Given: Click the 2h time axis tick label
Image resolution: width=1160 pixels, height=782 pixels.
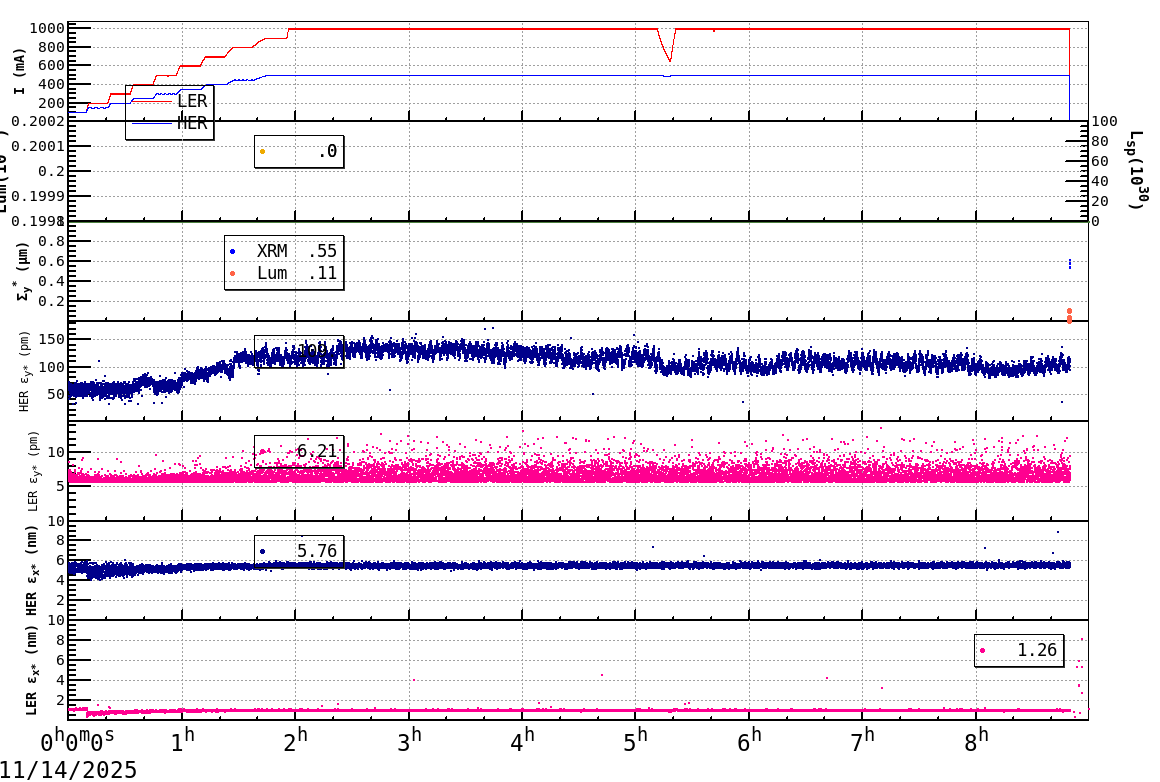Looking at the screenshot, I should coord(295,741).
